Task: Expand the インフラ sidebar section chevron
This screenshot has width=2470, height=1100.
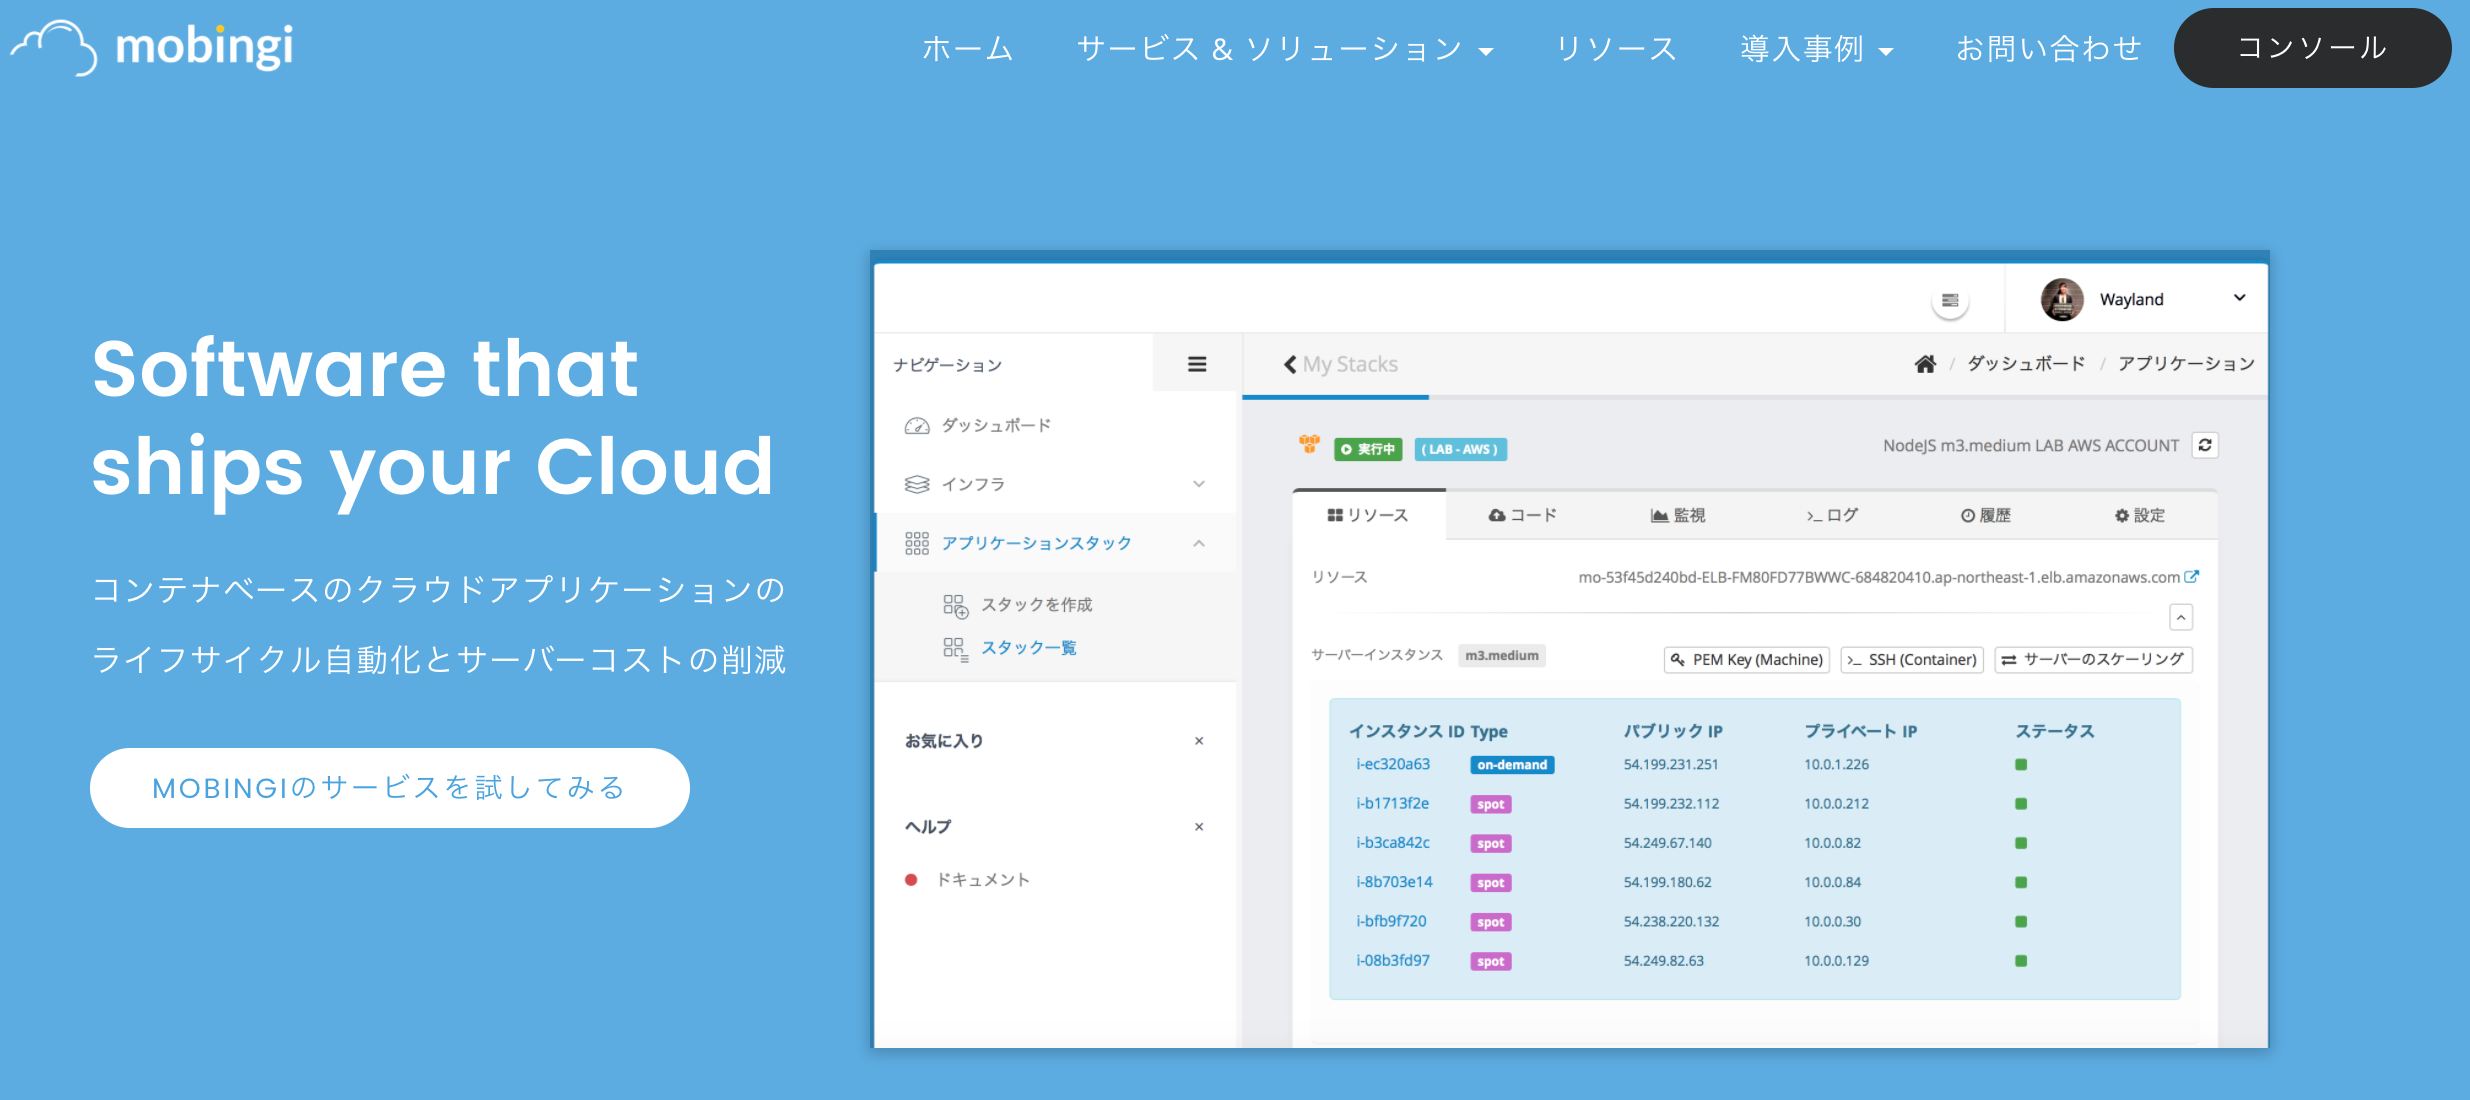Action: coord(1199,484)
